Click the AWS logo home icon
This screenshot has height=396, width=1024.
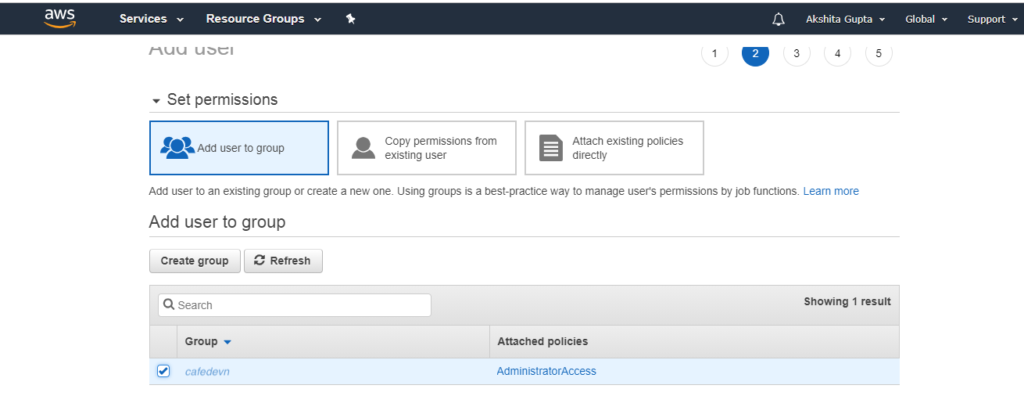pyautogui.click(x=60, y=18)
